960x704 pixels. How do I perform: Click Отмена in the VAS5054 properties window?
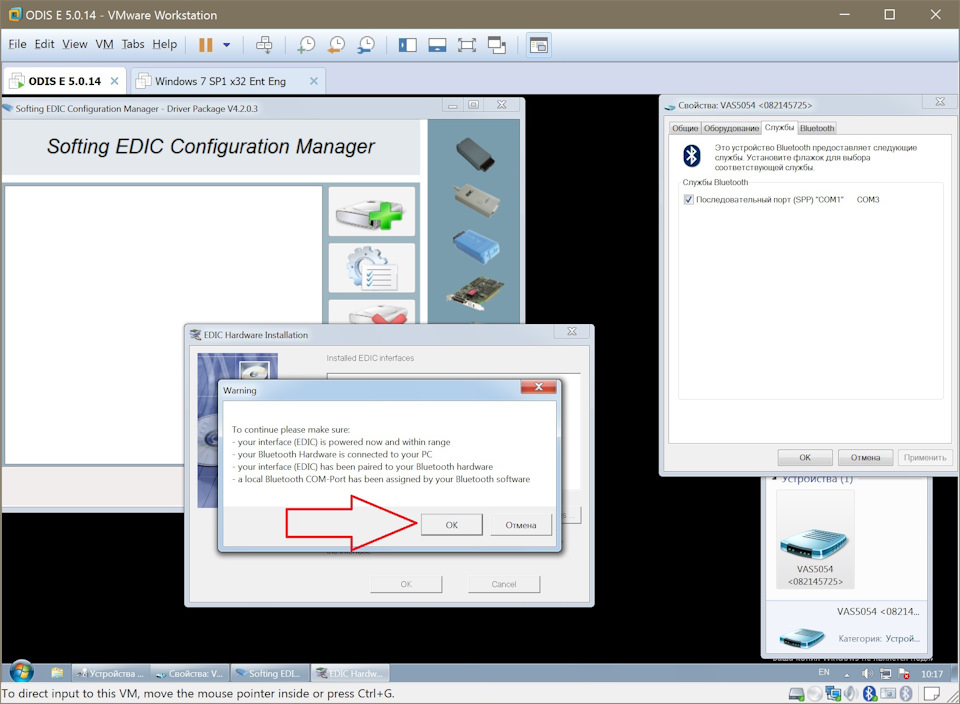click(x=865, y=457)
